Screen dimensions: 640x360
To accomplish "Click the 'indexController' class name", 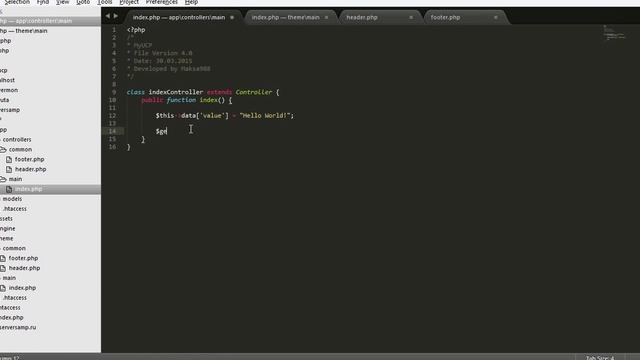I will click(x=176, y=92).
